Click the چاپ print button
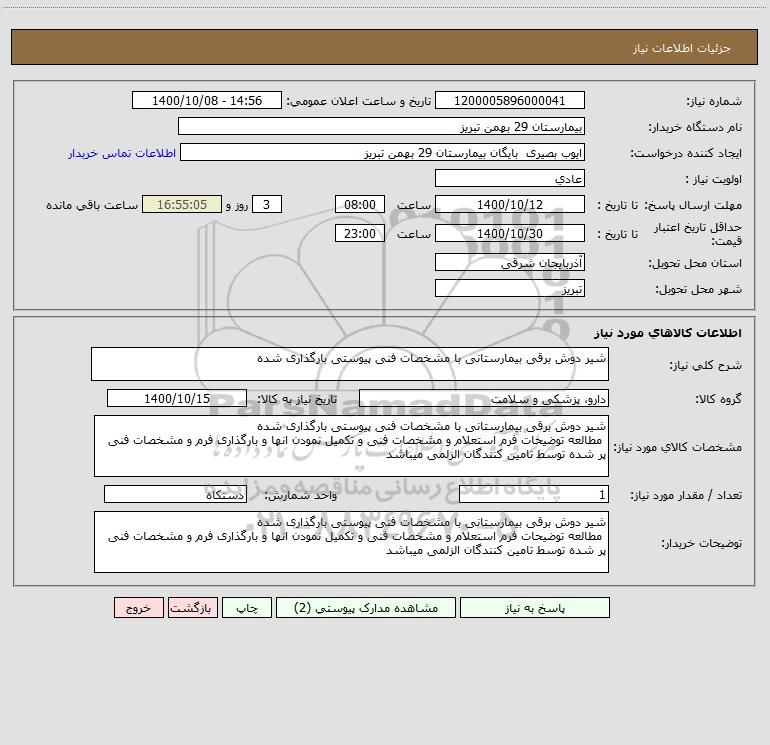770x745 pixels. (x=247, y=608)
